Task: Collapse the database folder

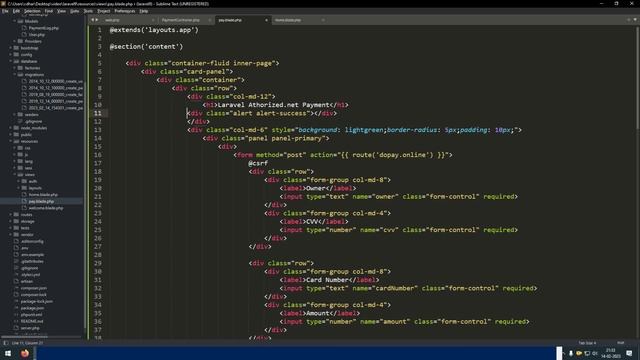Action: click(x=11, y=61)
